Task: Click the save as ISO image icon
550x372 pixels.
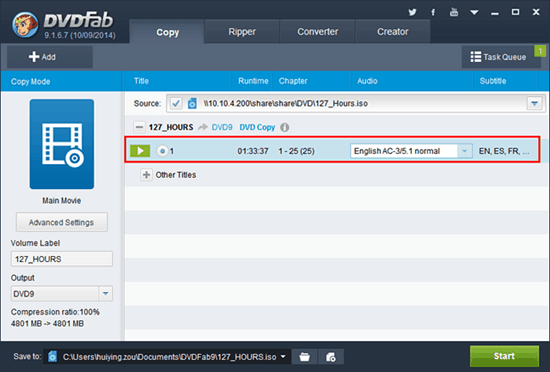Action: (x=331, y=357)
